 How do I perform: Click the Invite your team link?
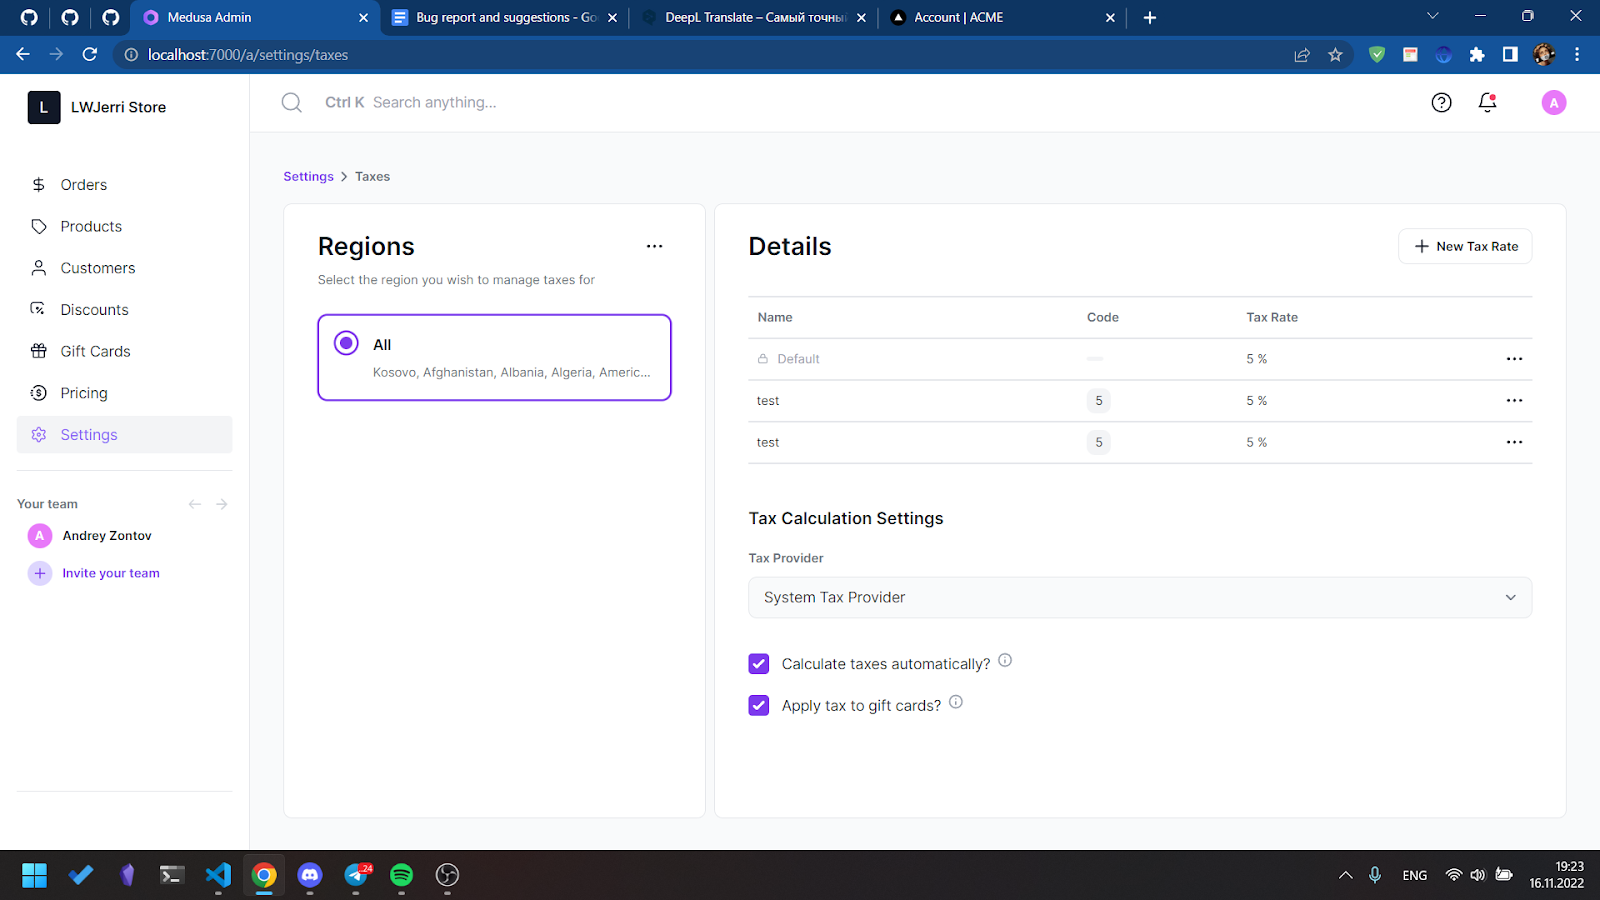110,573
